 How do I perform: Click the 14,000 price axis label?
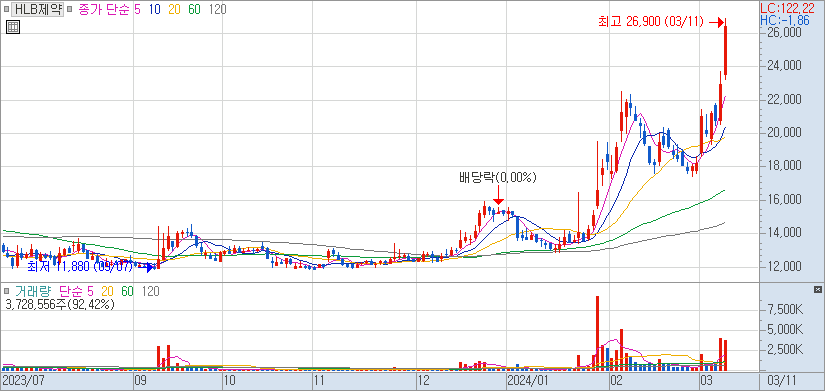click(784, 233)
